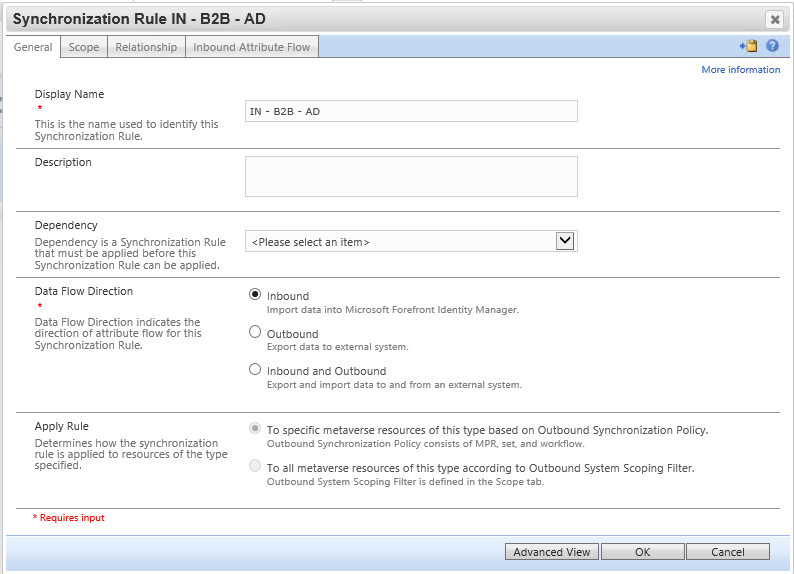This screenshot has width=794, height=574.
Task: Click the dialog title Synchronization Rule IN - B2B - AD
Action: (139, 19)
